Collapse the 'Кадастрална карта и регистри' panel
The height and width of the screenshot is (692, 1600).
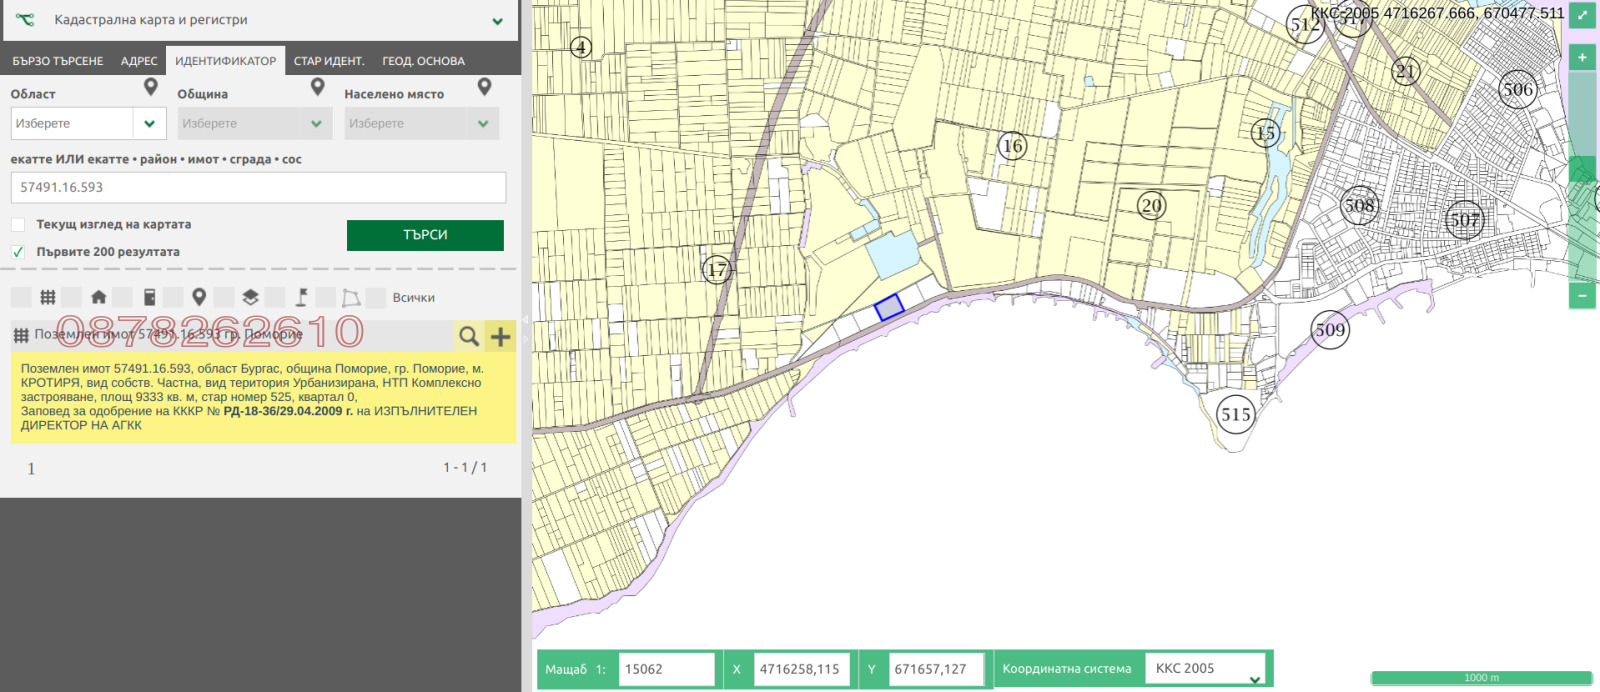(x=497, y=21)
